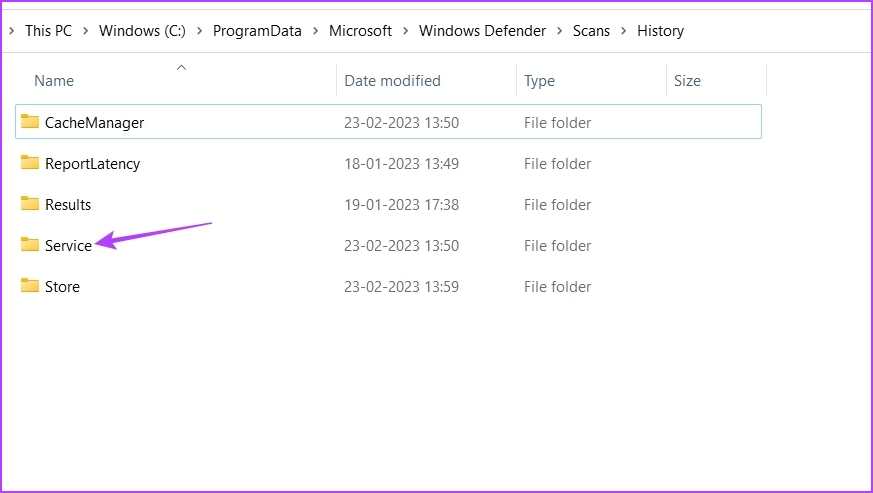Sort by Size column header
Viewport: 873px width, 493px height.
coord(687,81)
